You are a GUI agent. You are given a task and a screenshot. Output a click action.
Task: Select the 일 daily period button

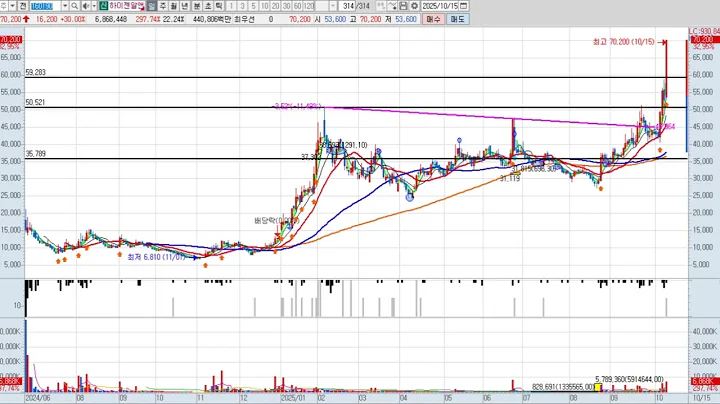click(x=152, y=6)
